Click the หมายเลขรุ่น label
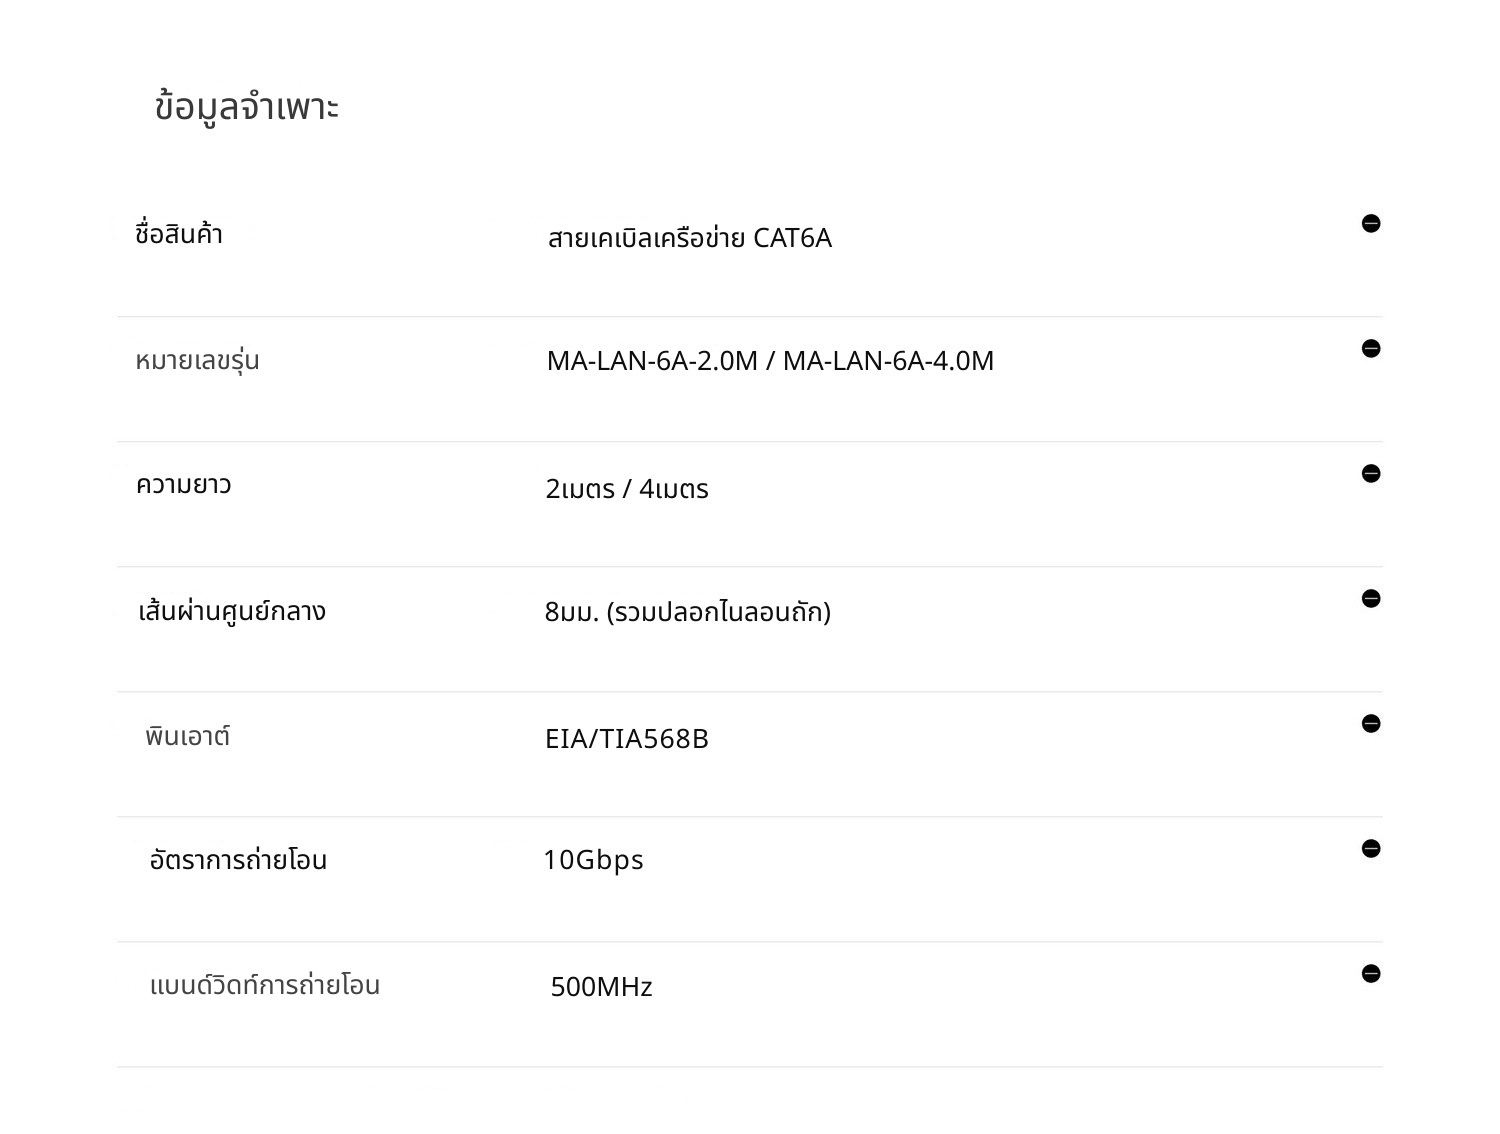Viewport: 1500px width, 1134px height. pos(197,361)
